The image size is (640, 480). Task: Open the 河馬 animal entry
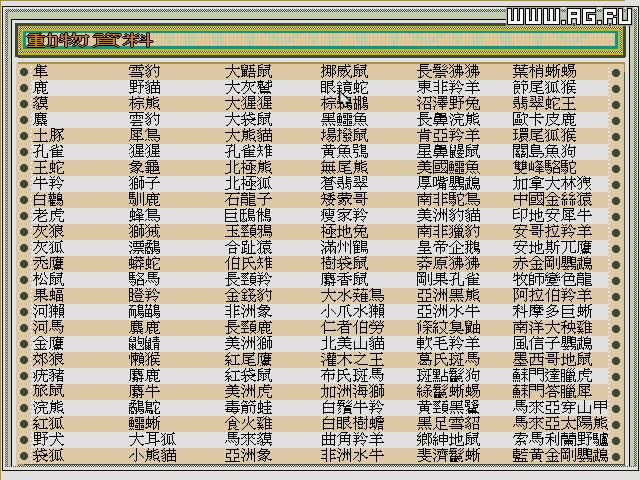coord(49,327)
